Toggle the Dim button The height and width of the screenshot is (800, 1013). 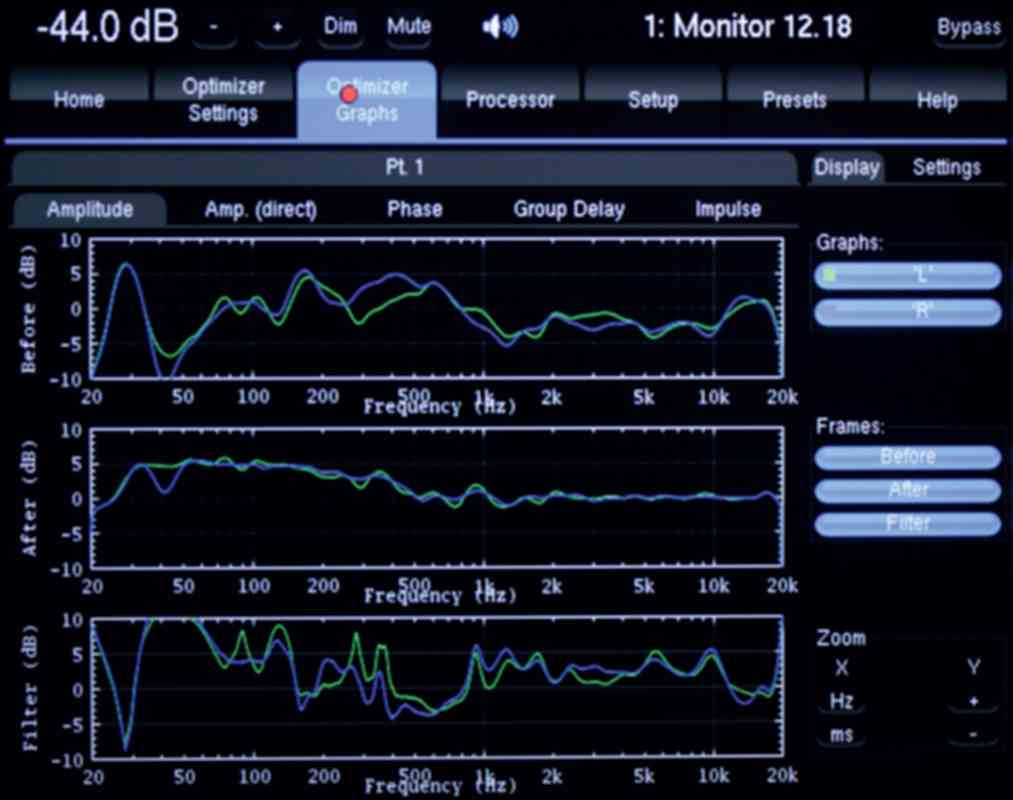pyautogui.click(x=341, y=28)
